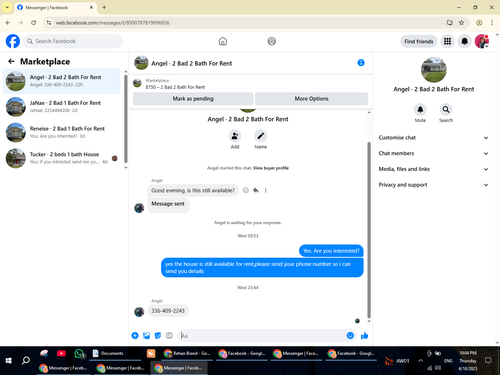
Task: Reload the page in Chrome
Action: point(33,23)
